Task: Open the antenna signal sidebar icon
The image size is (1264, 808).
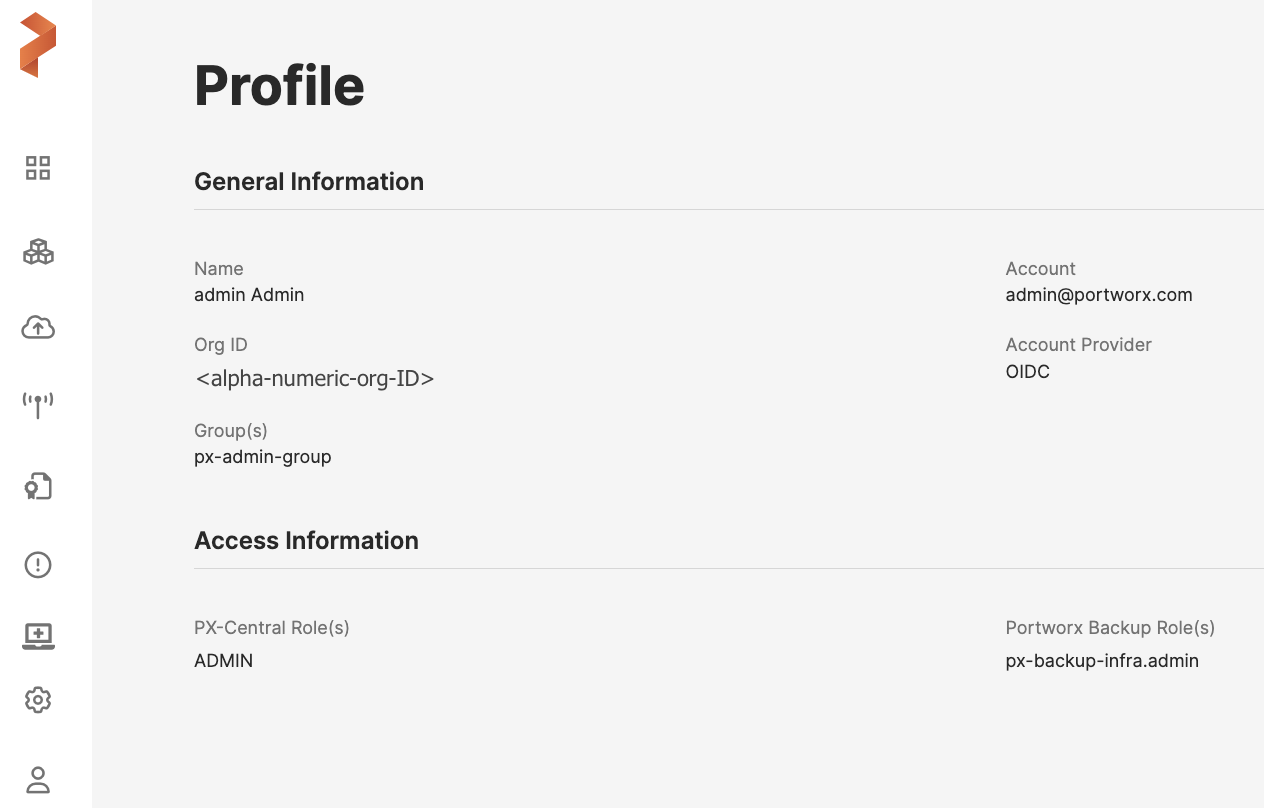Action: [x=38, y=404]
